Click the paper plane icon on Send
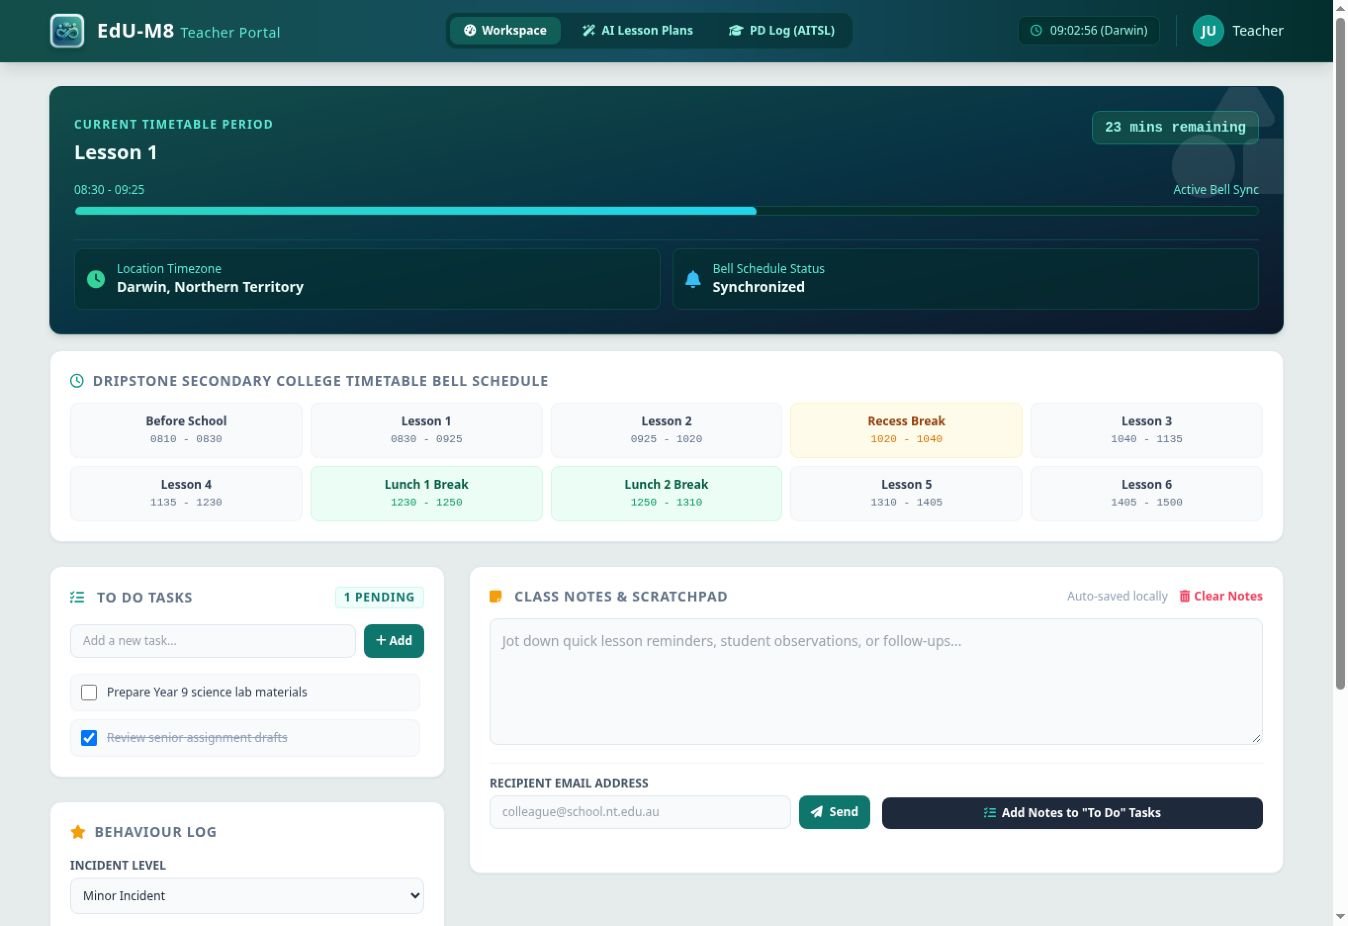1348x926 pixels. 817,812
